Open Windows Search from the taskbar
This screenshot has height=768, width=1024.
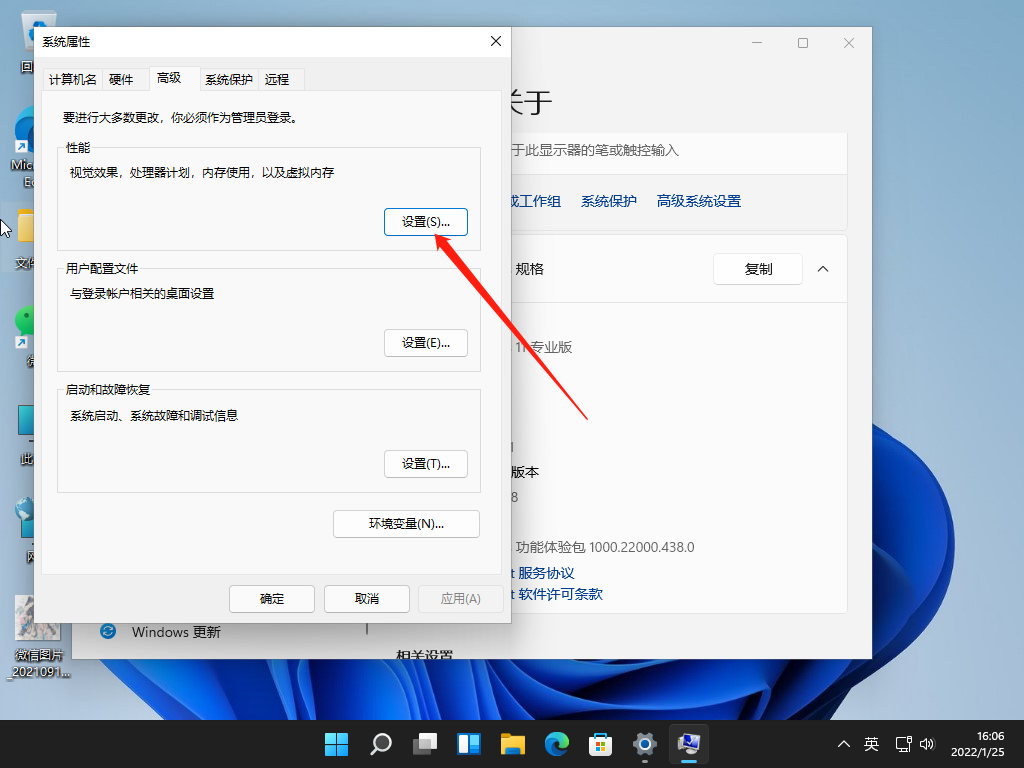click(381, 744)
